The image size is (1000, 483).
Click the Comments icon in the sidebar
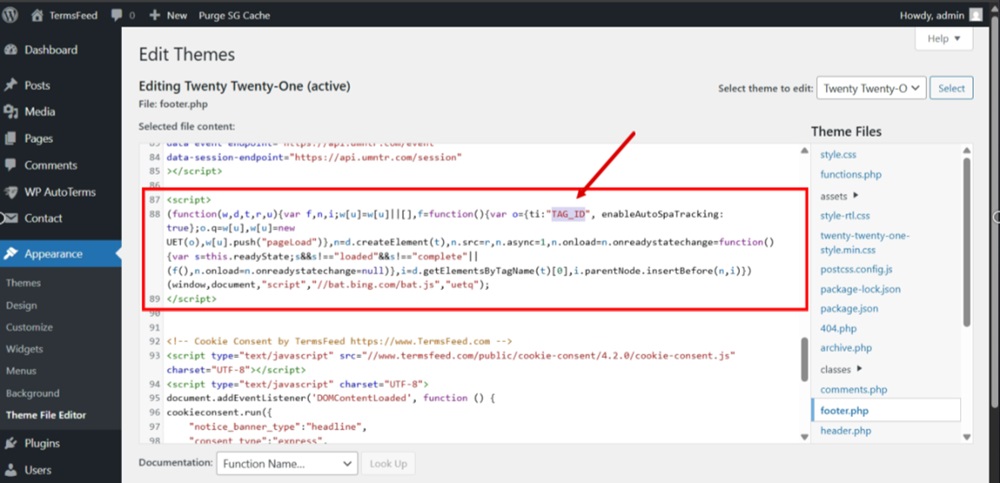(x=10, y=165)
